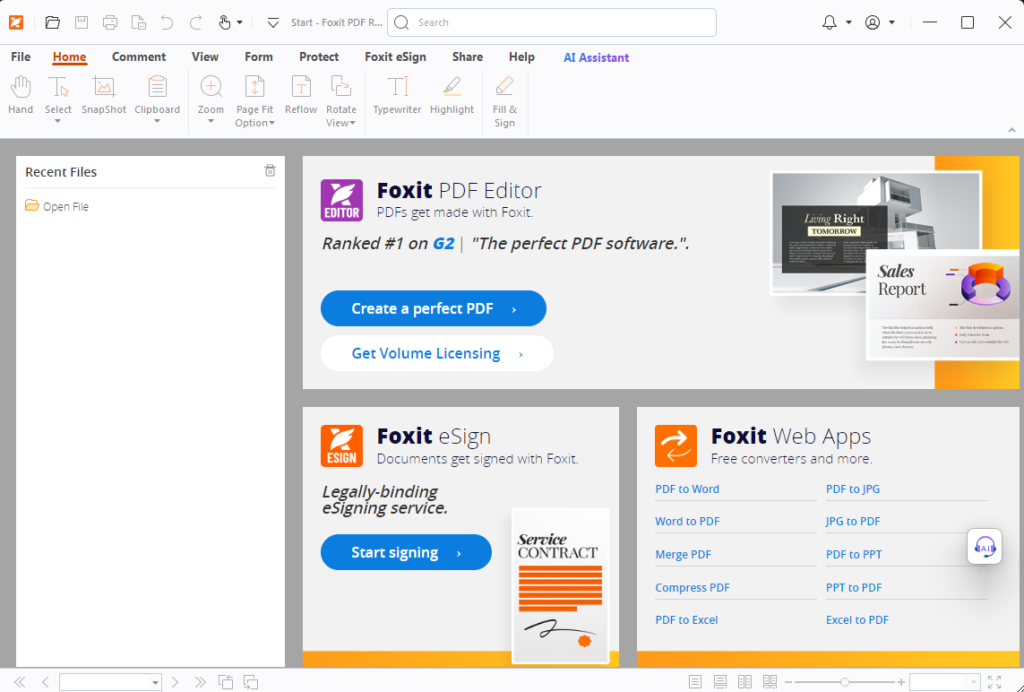
Task: Click the Save icon in quick access toolbar
Action: (82, 22)
